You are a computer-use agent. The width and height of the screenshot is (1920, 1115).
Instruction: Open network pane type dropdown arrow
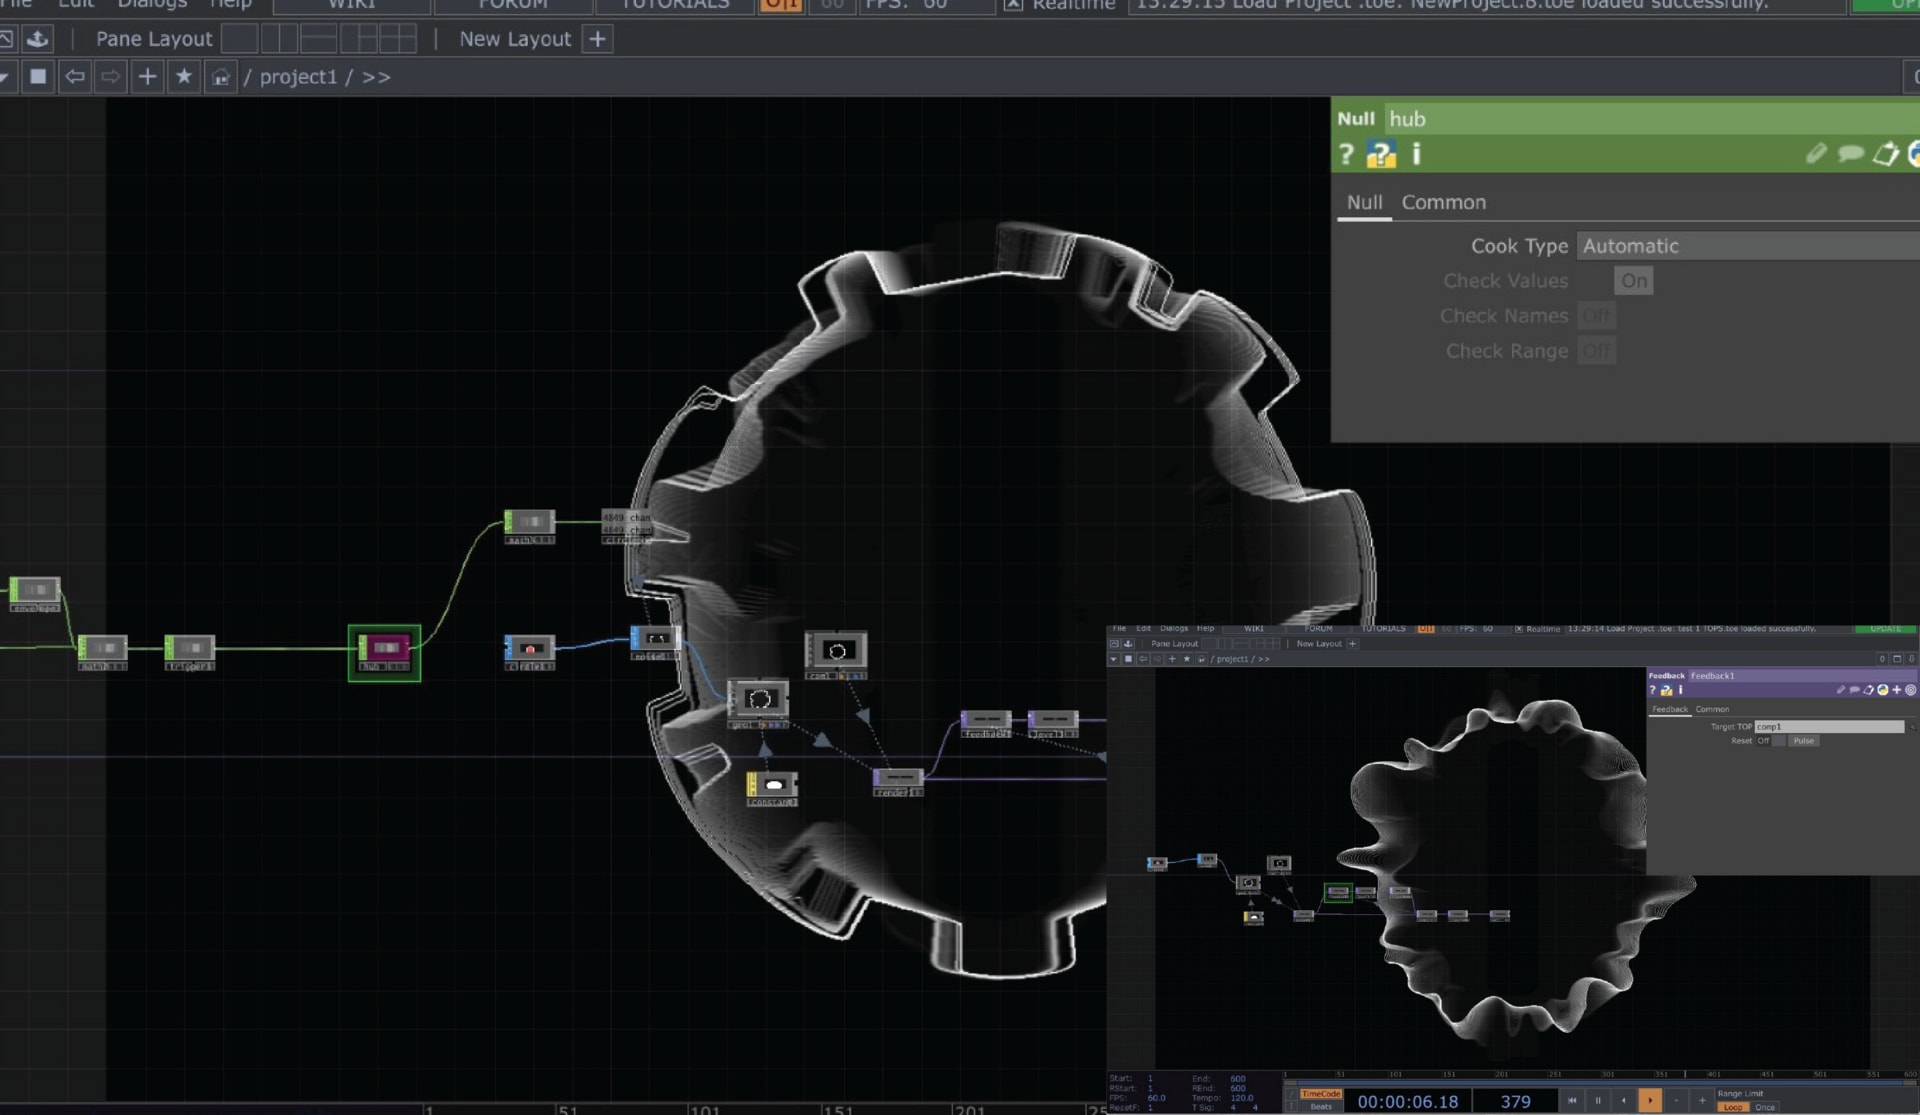(x=5, y=76)
